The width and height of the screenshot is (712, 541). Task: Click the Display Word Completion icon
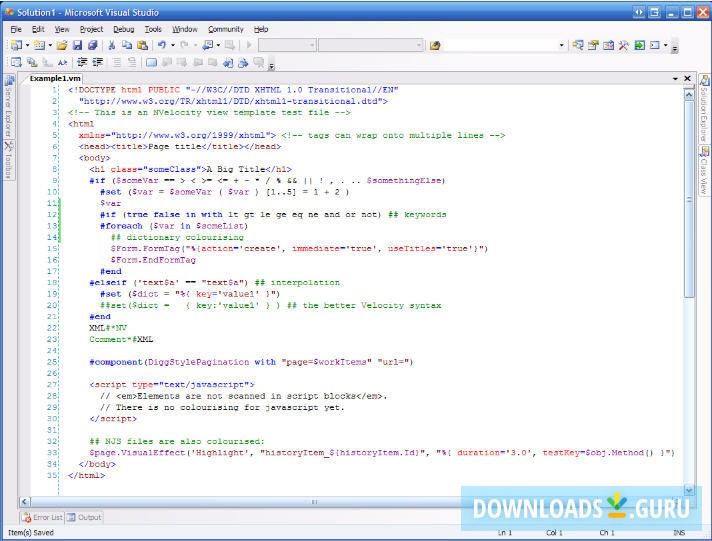pyautogui.click(x=63, y=62)
